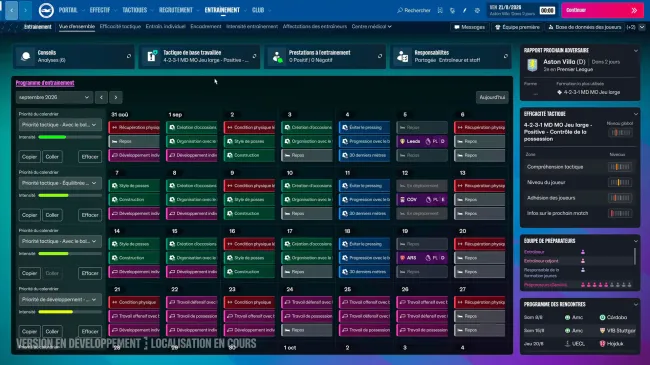This screenshot has height=365, width=650.
Task: Click the Conseils analyst icon card
Action: tap(26, 56)
